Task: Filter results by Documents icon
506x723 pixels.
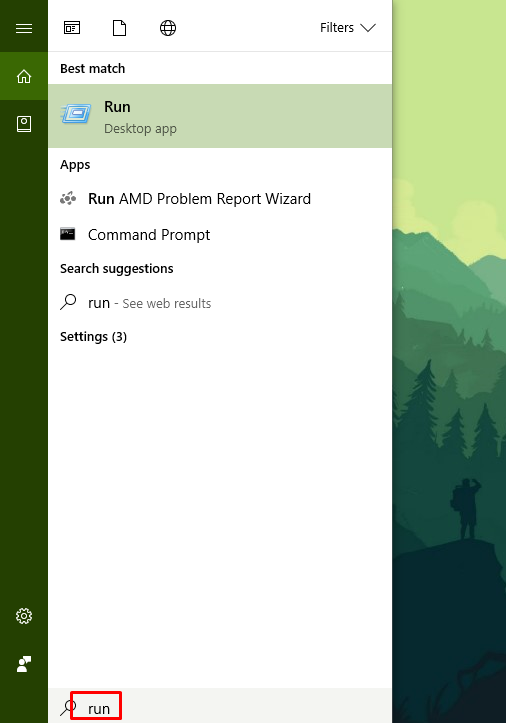Action: tap(119, 28)
